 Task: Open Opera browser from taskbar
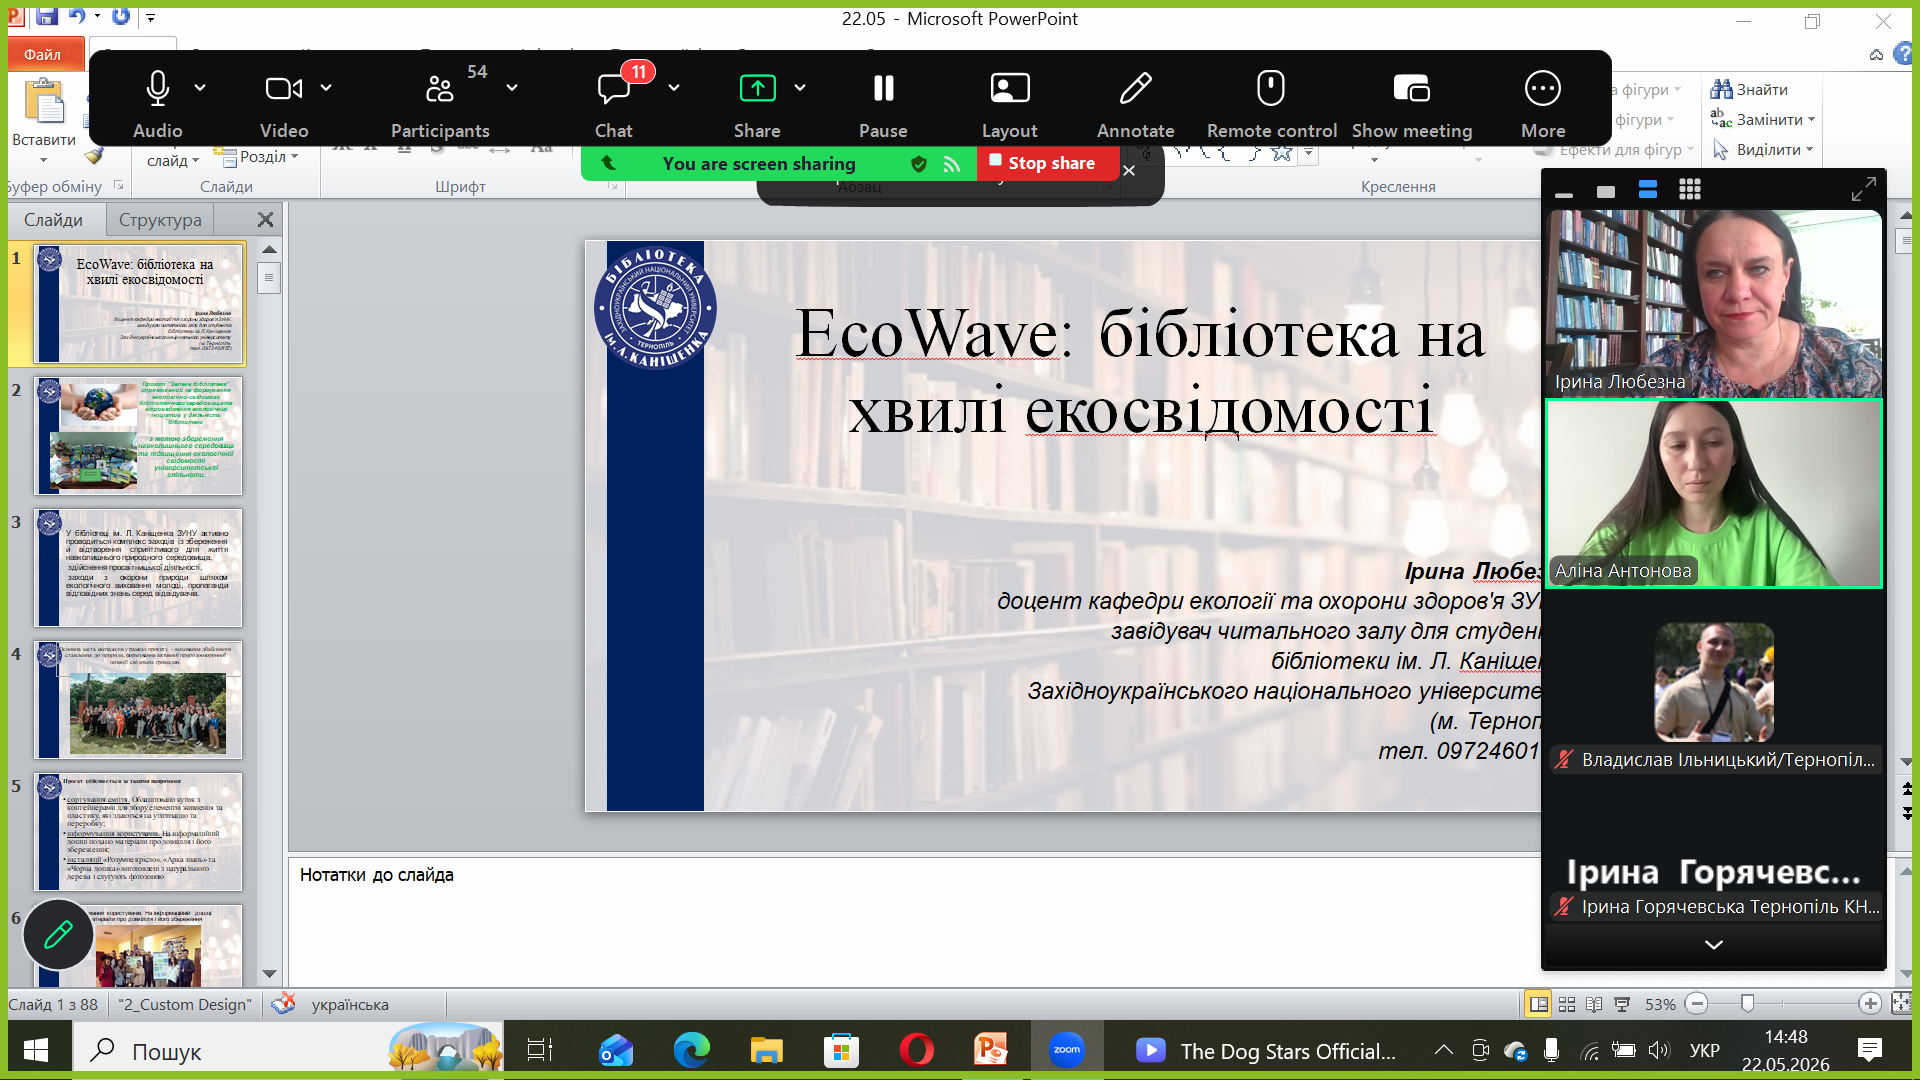pyautogui.click(x=916, y=1050)
